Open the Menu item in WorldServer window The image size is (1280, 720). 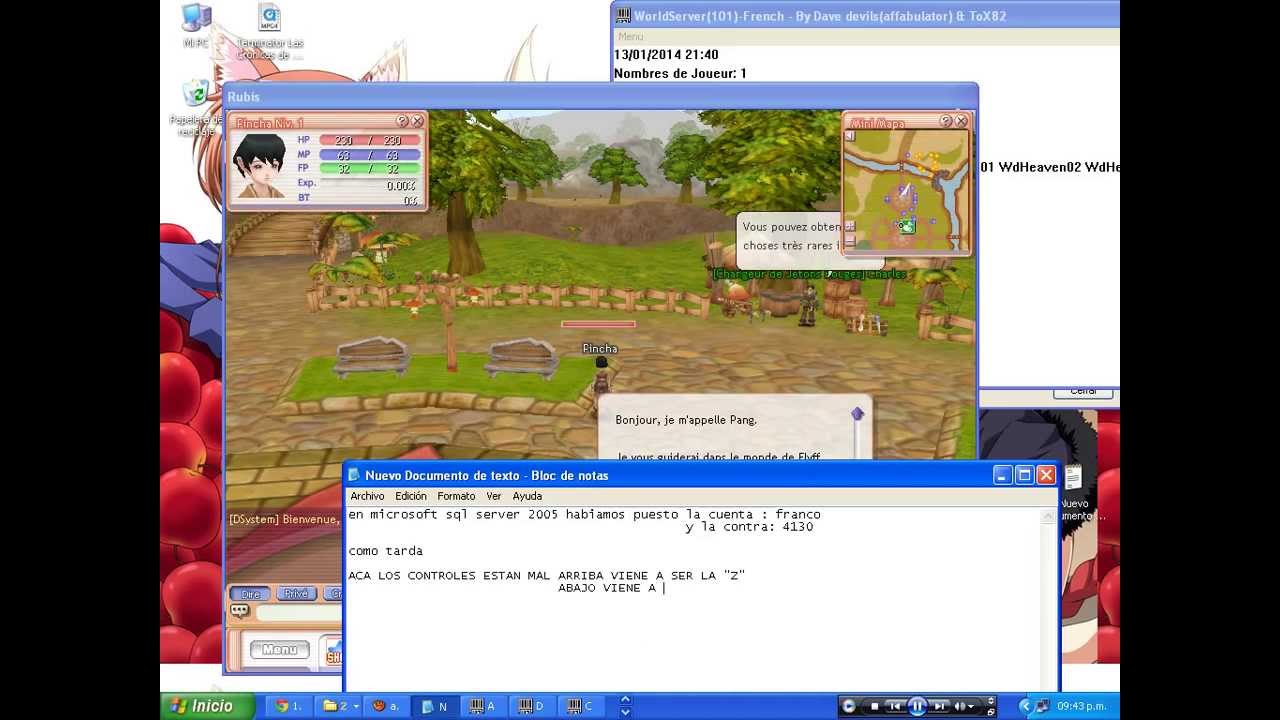630,37
